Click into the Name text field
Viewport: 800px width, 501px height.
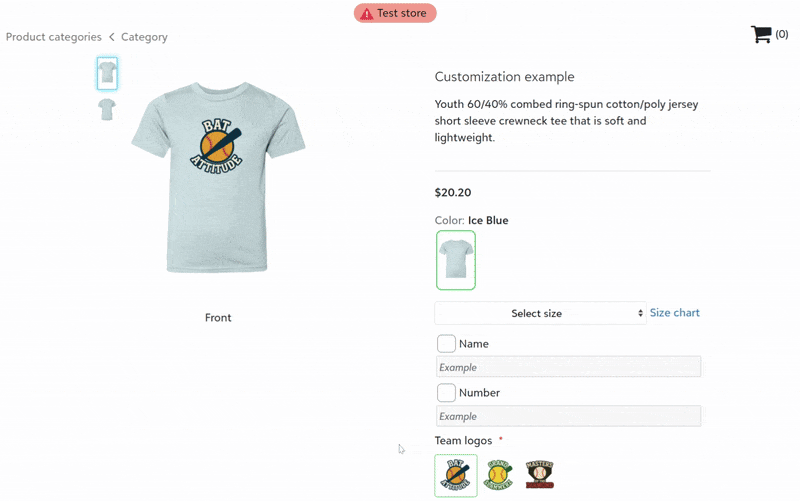[x=568, y=367]
